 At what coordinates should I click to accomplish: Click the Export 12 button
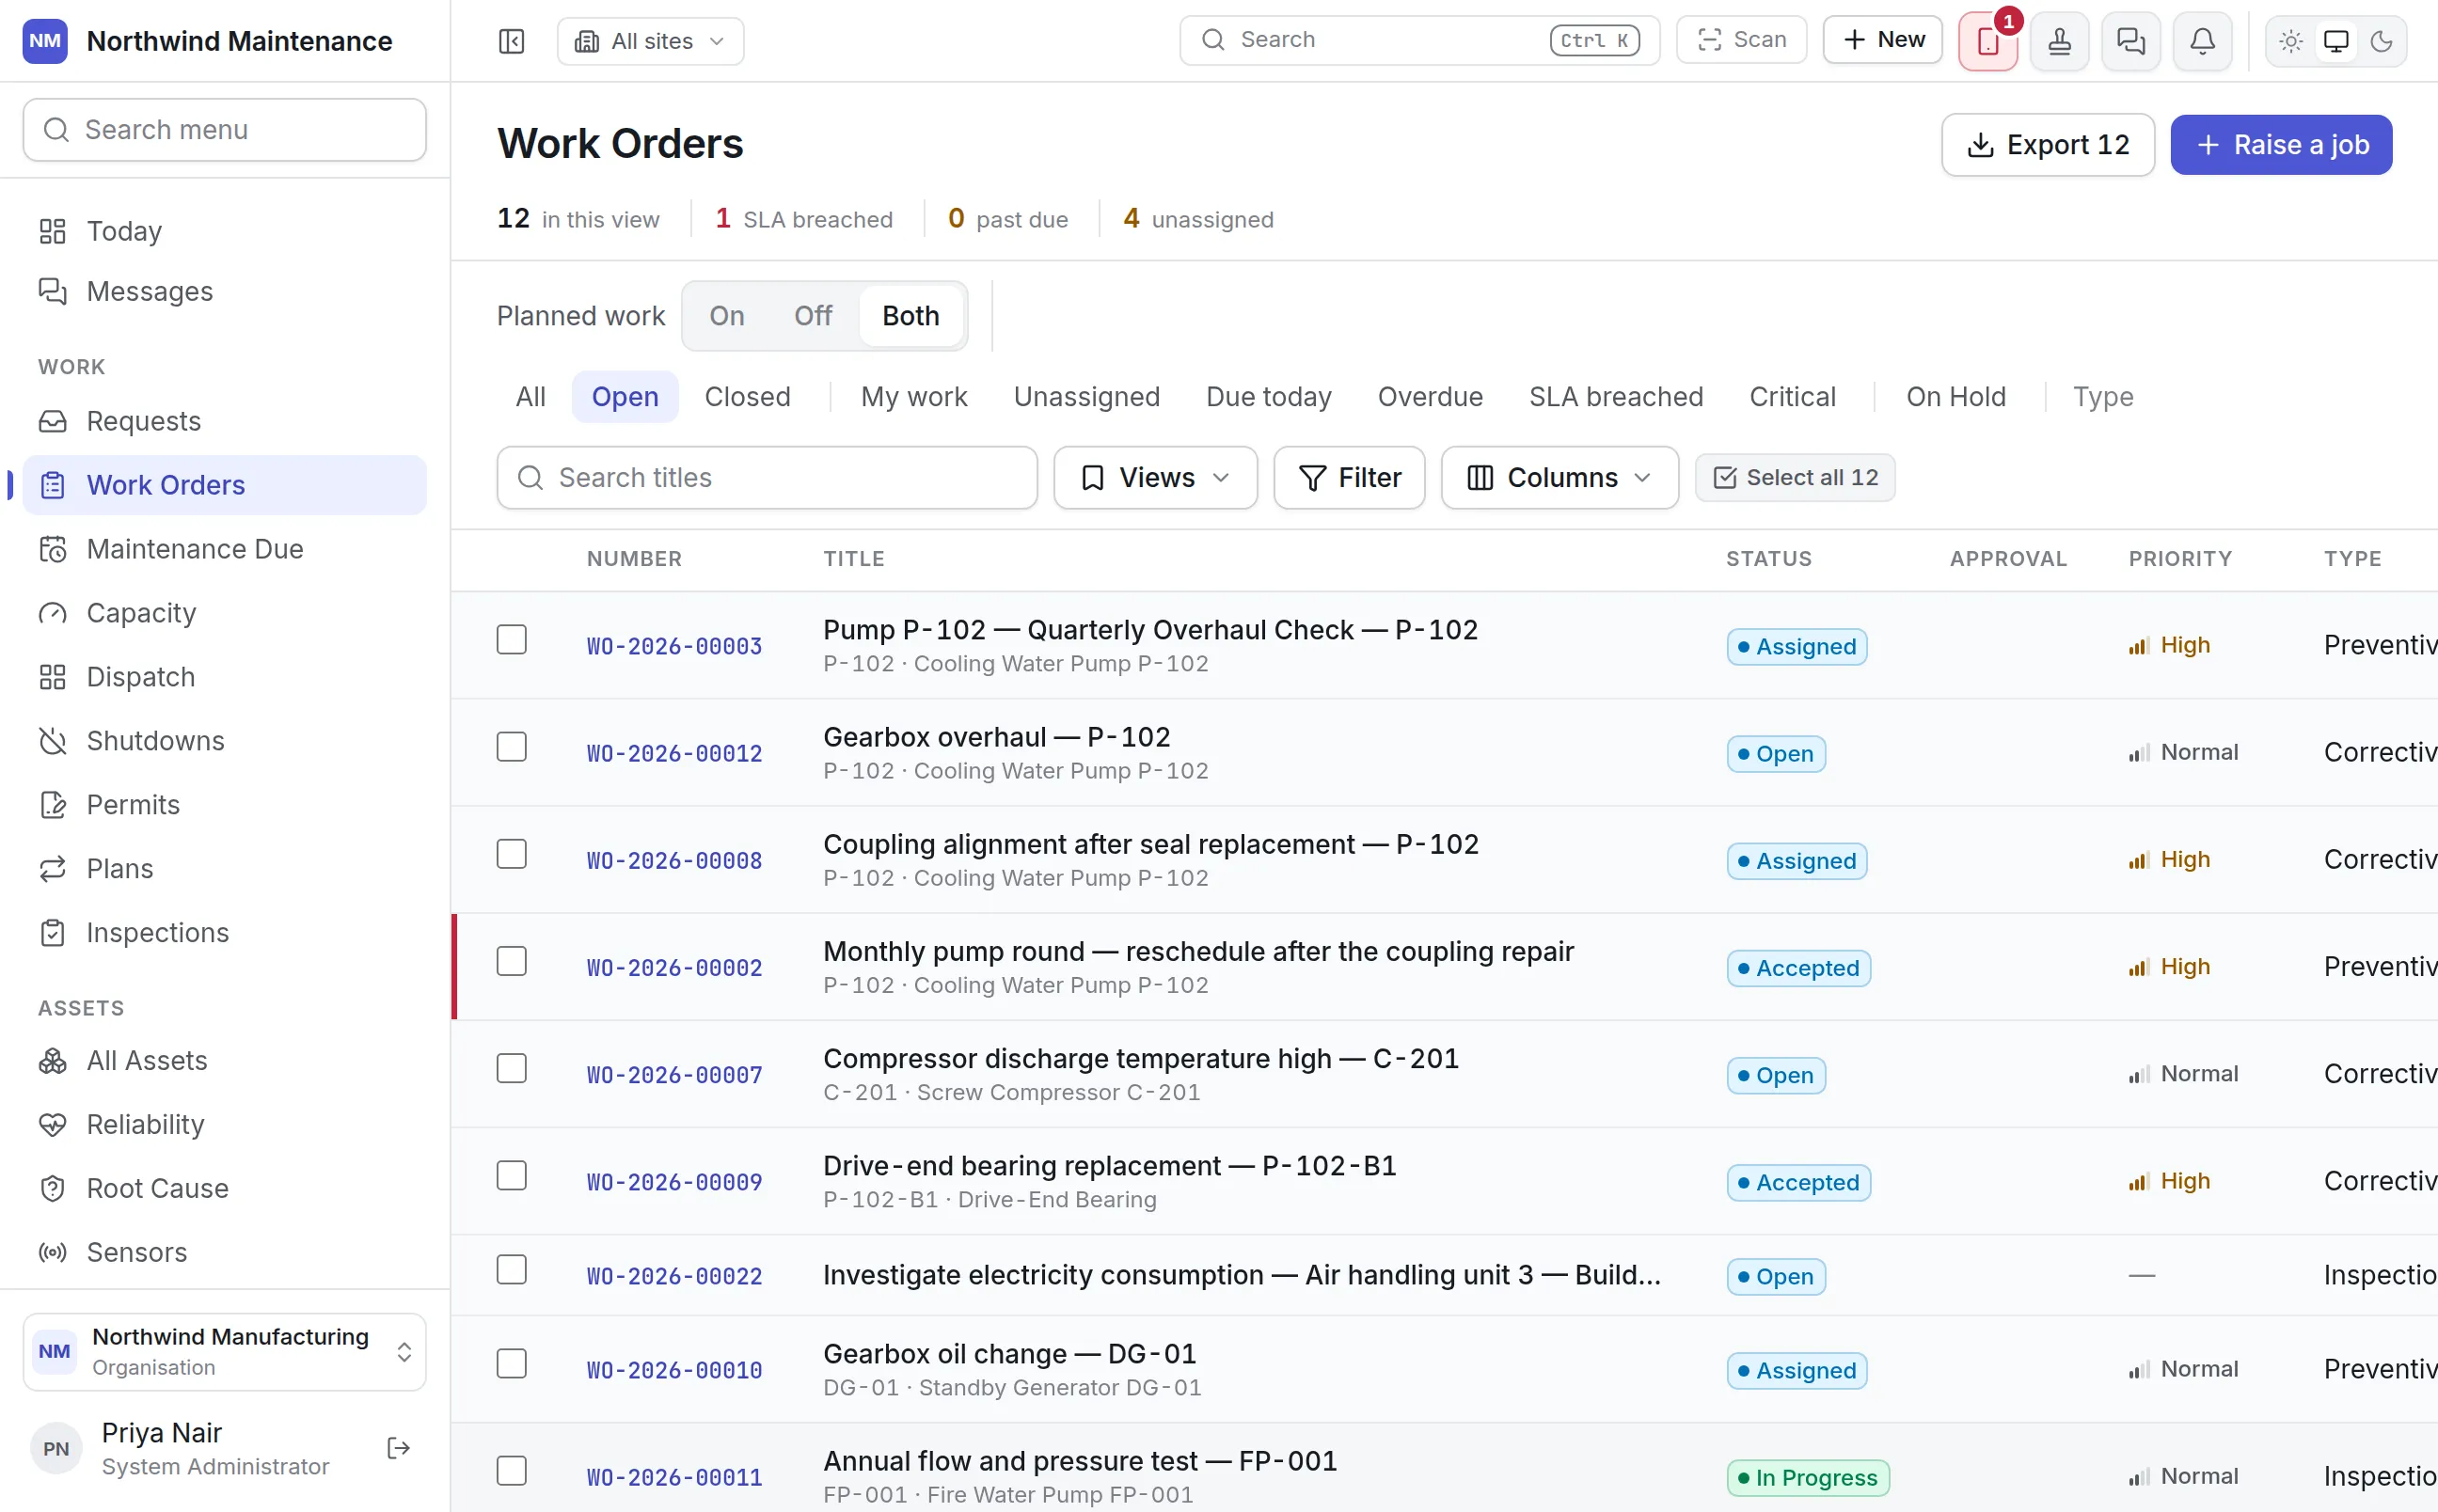pyautogui.click(x=2047, y=145)
